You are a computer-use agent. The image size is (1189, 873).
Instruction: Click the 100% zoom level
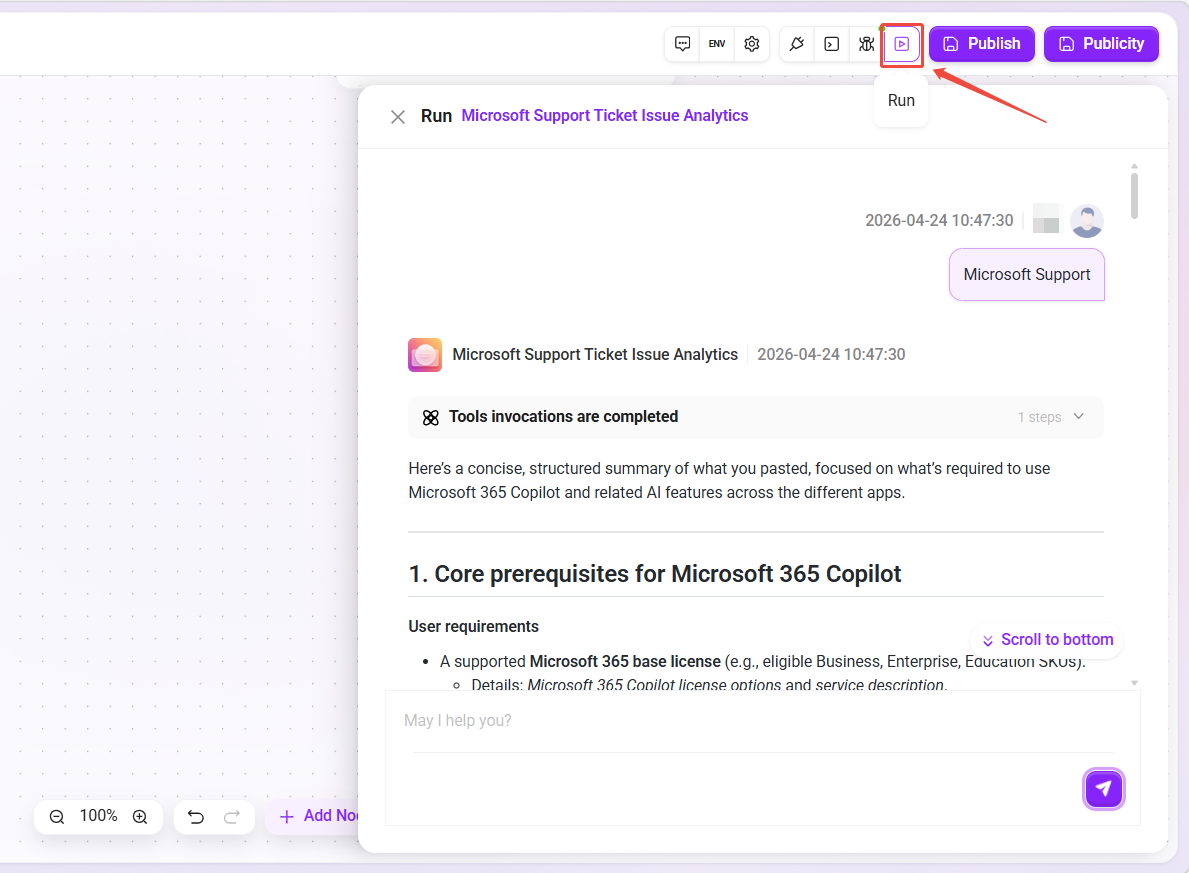tap(99, 816)
